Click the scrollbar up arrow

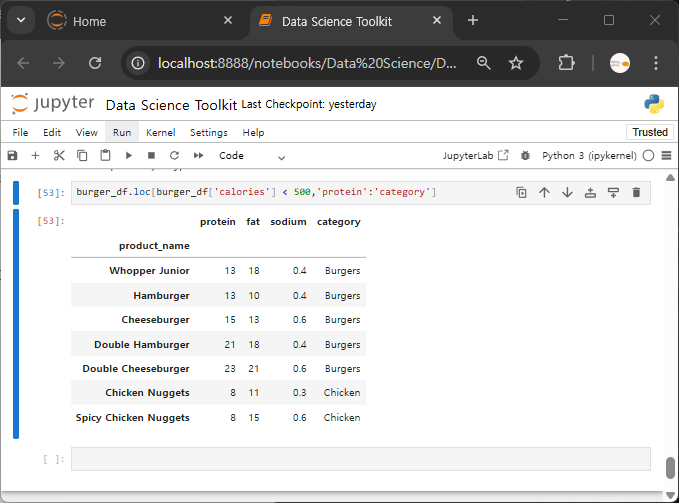pyautogui.click(x=670, y=177)
